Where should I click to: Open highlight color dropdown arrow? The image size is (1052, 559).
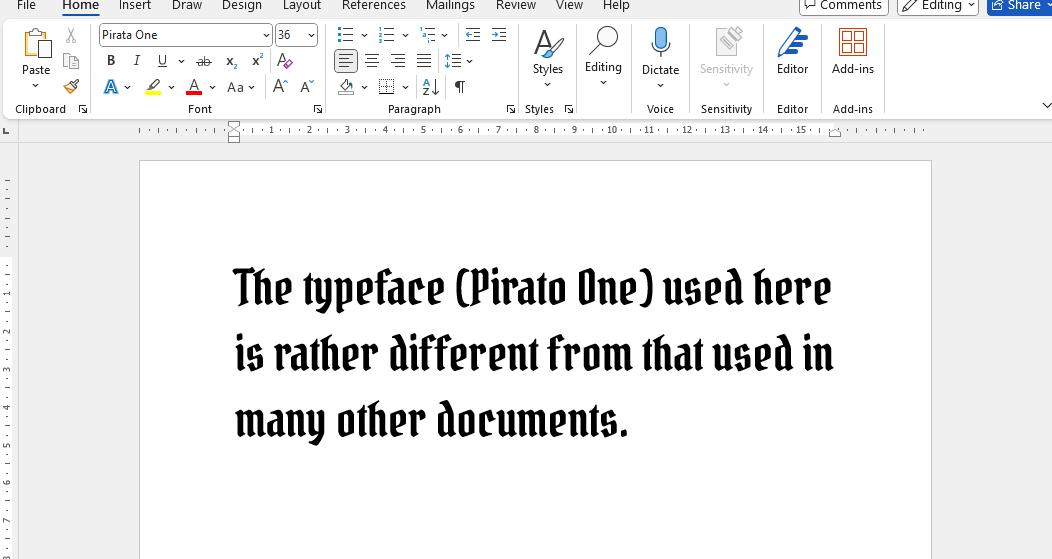[171, 87]
